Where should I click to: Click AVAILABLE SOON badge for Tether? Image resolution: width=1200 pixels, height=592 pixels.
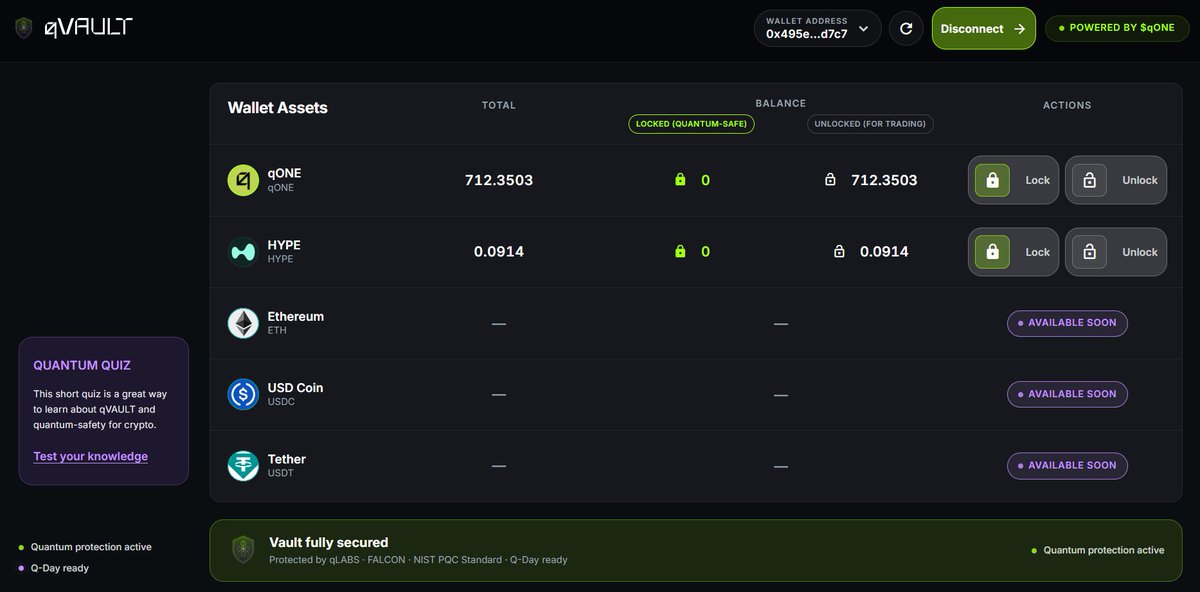point(1067,465)
